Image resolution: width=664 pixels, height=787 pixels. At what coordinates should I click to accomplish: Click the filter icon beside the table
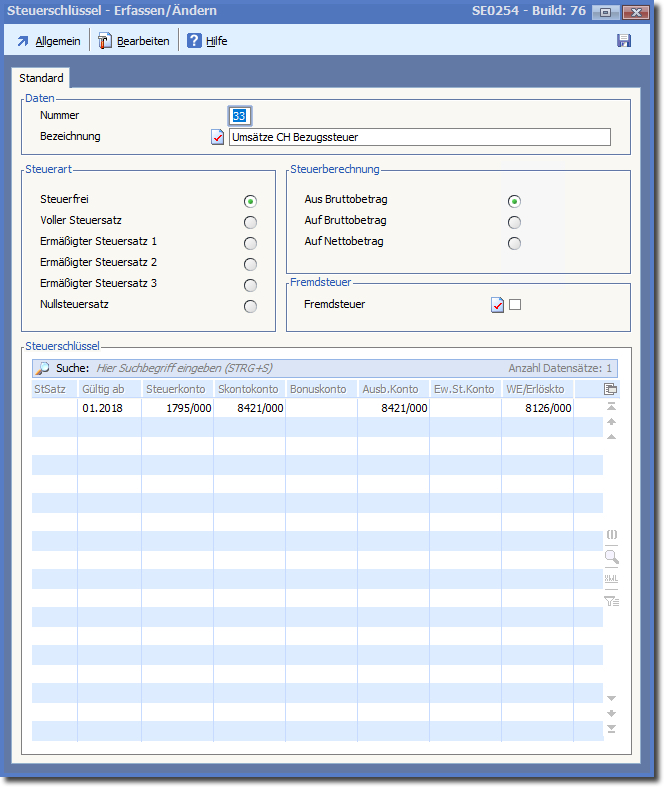pos(611,601)
